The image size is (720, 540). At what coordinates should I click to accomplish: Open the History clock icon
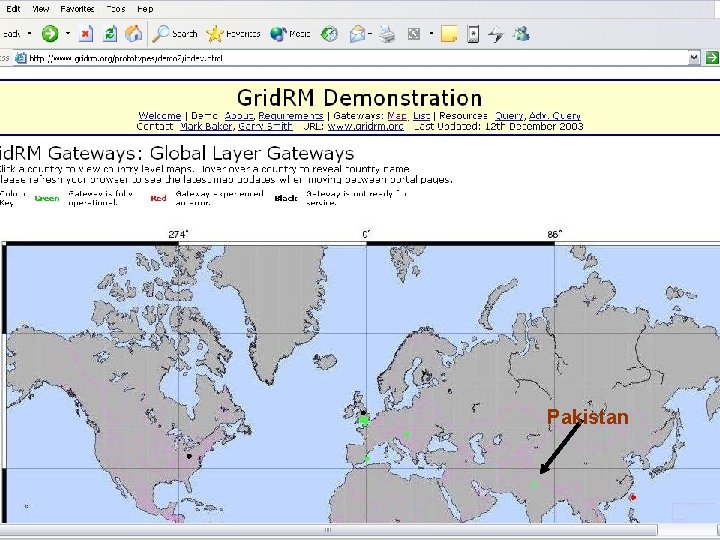click(x=329, y=34)
